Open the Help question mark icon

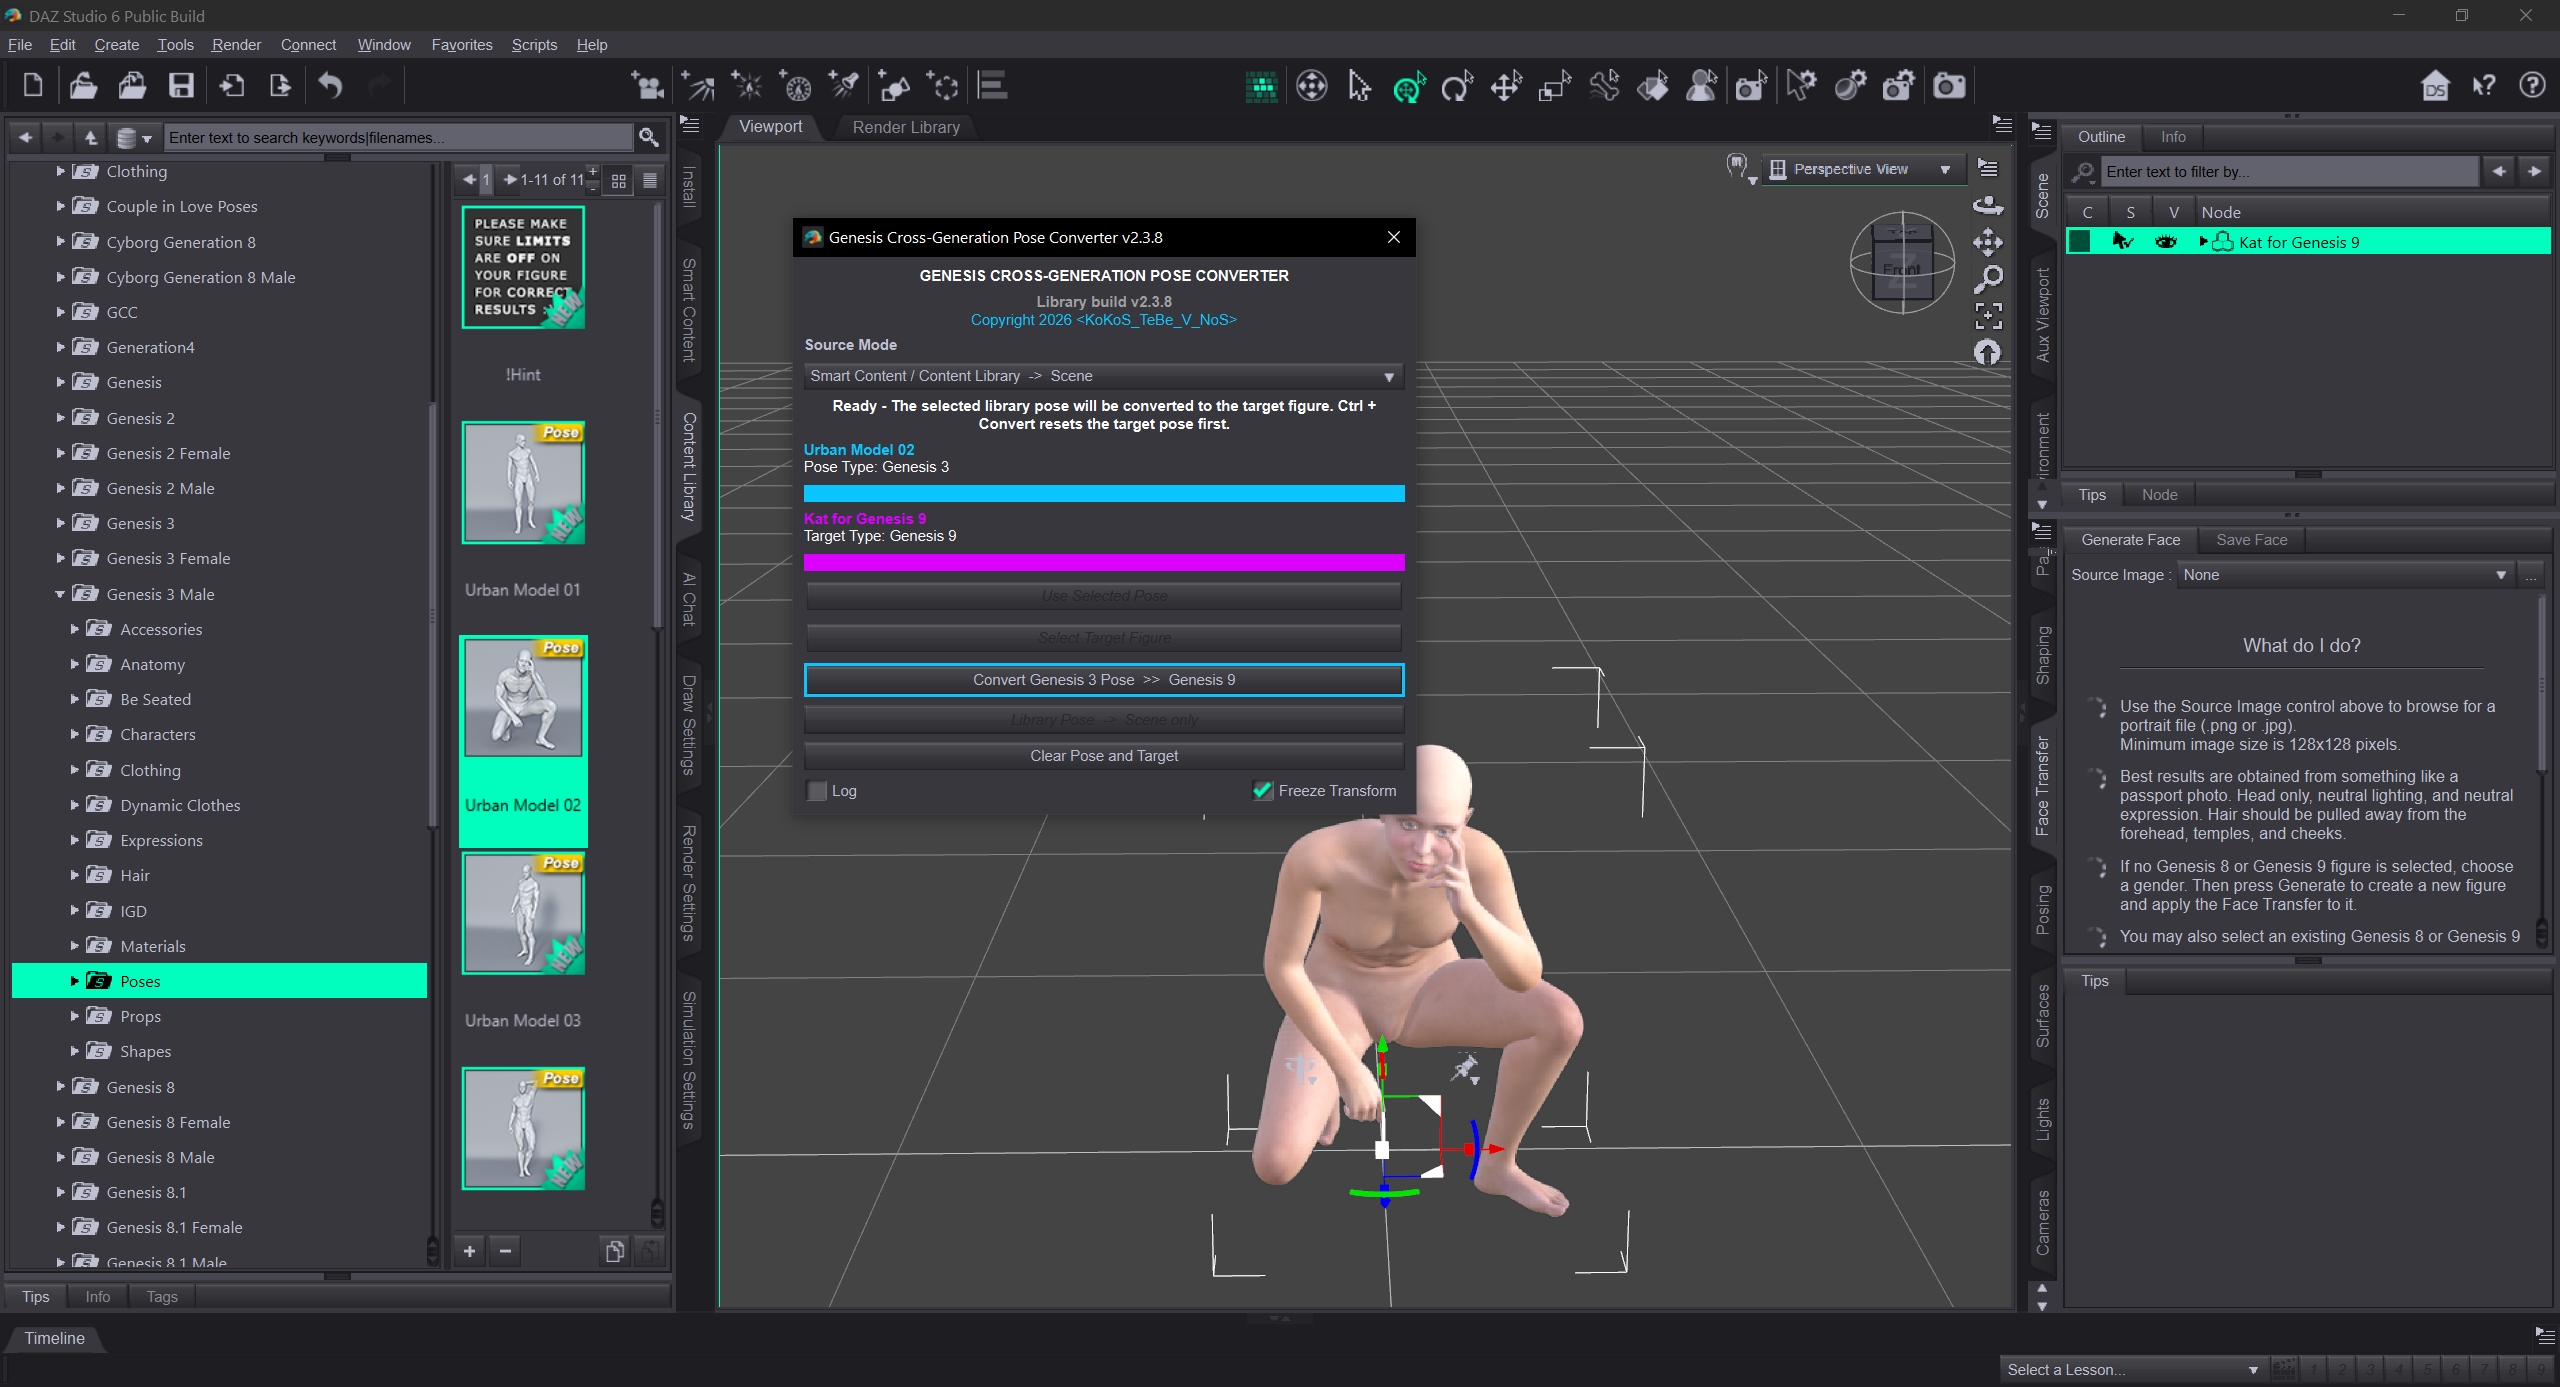(2533, 86)
